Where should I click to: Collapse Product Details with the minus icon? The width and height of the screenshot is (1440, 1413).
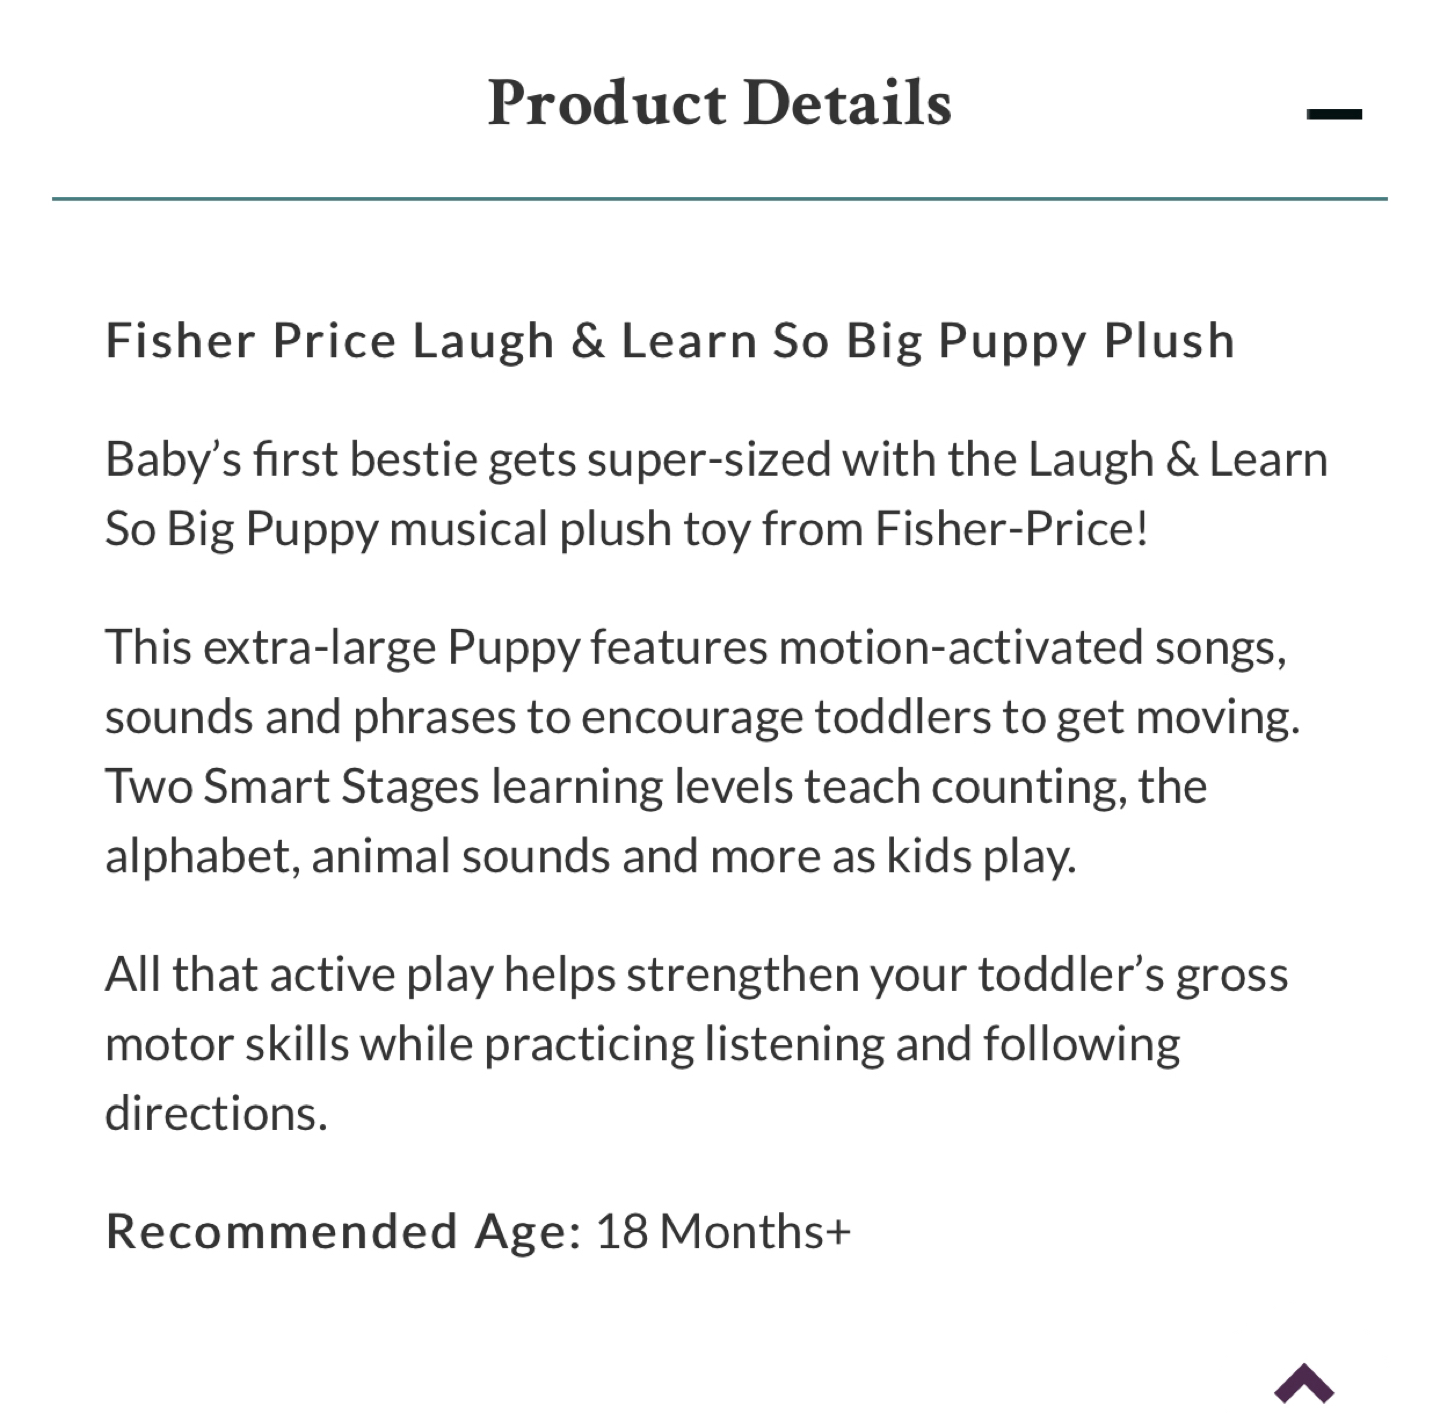1334,114
